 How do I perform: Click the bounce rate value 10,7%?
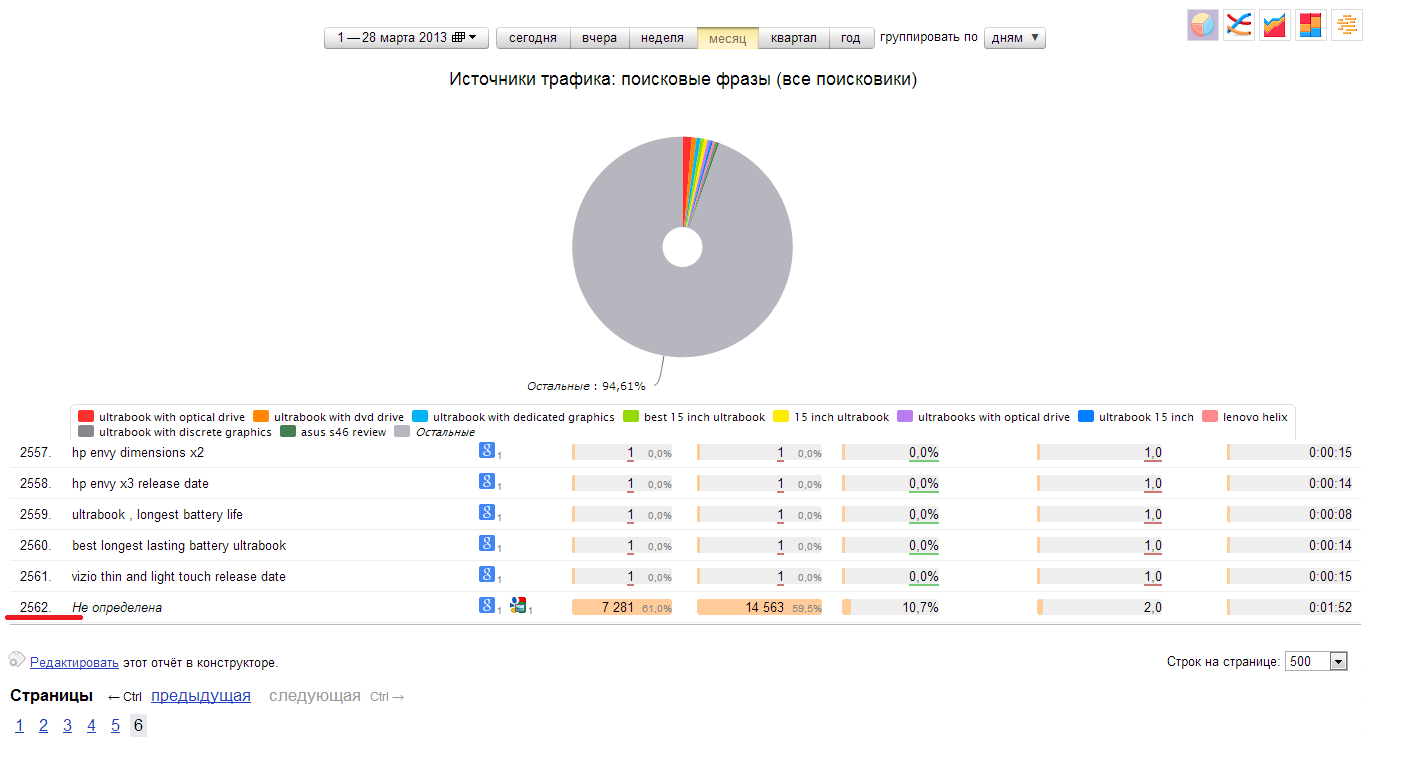(923, 607)
